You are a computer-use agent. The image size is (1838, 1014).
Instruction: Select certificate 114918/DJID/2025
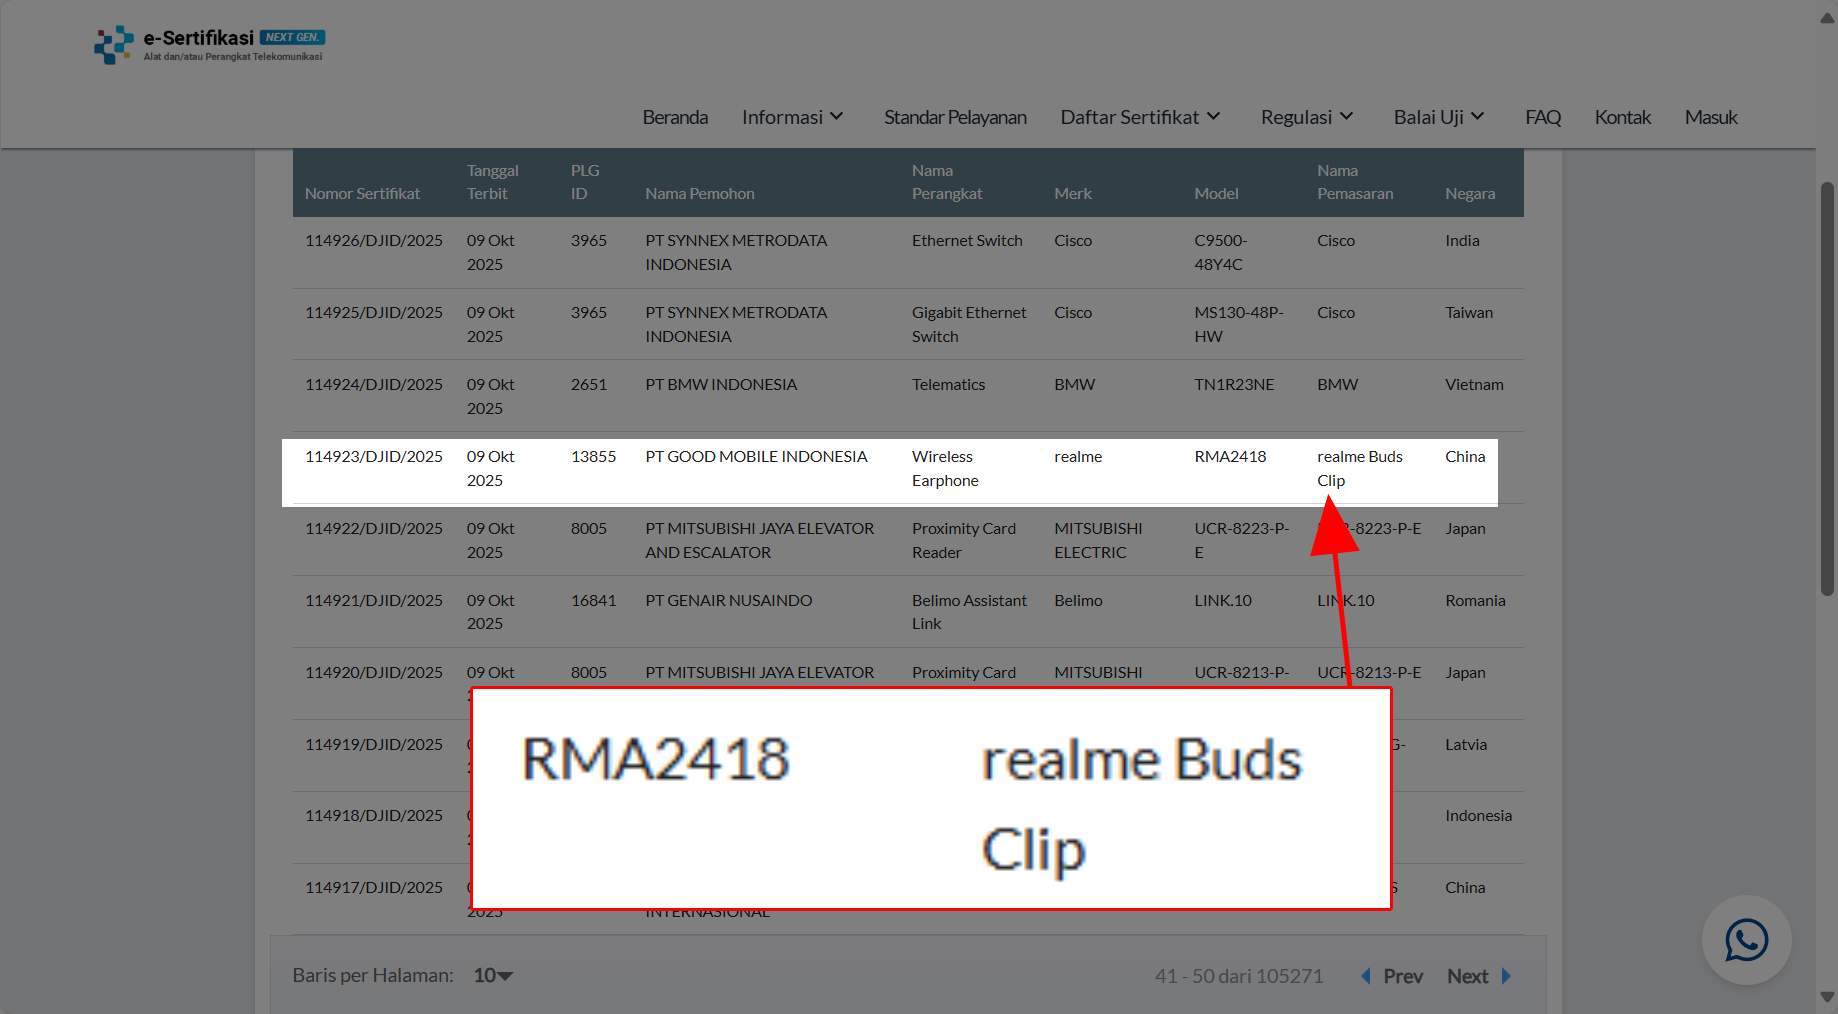(x=374, y=815)
